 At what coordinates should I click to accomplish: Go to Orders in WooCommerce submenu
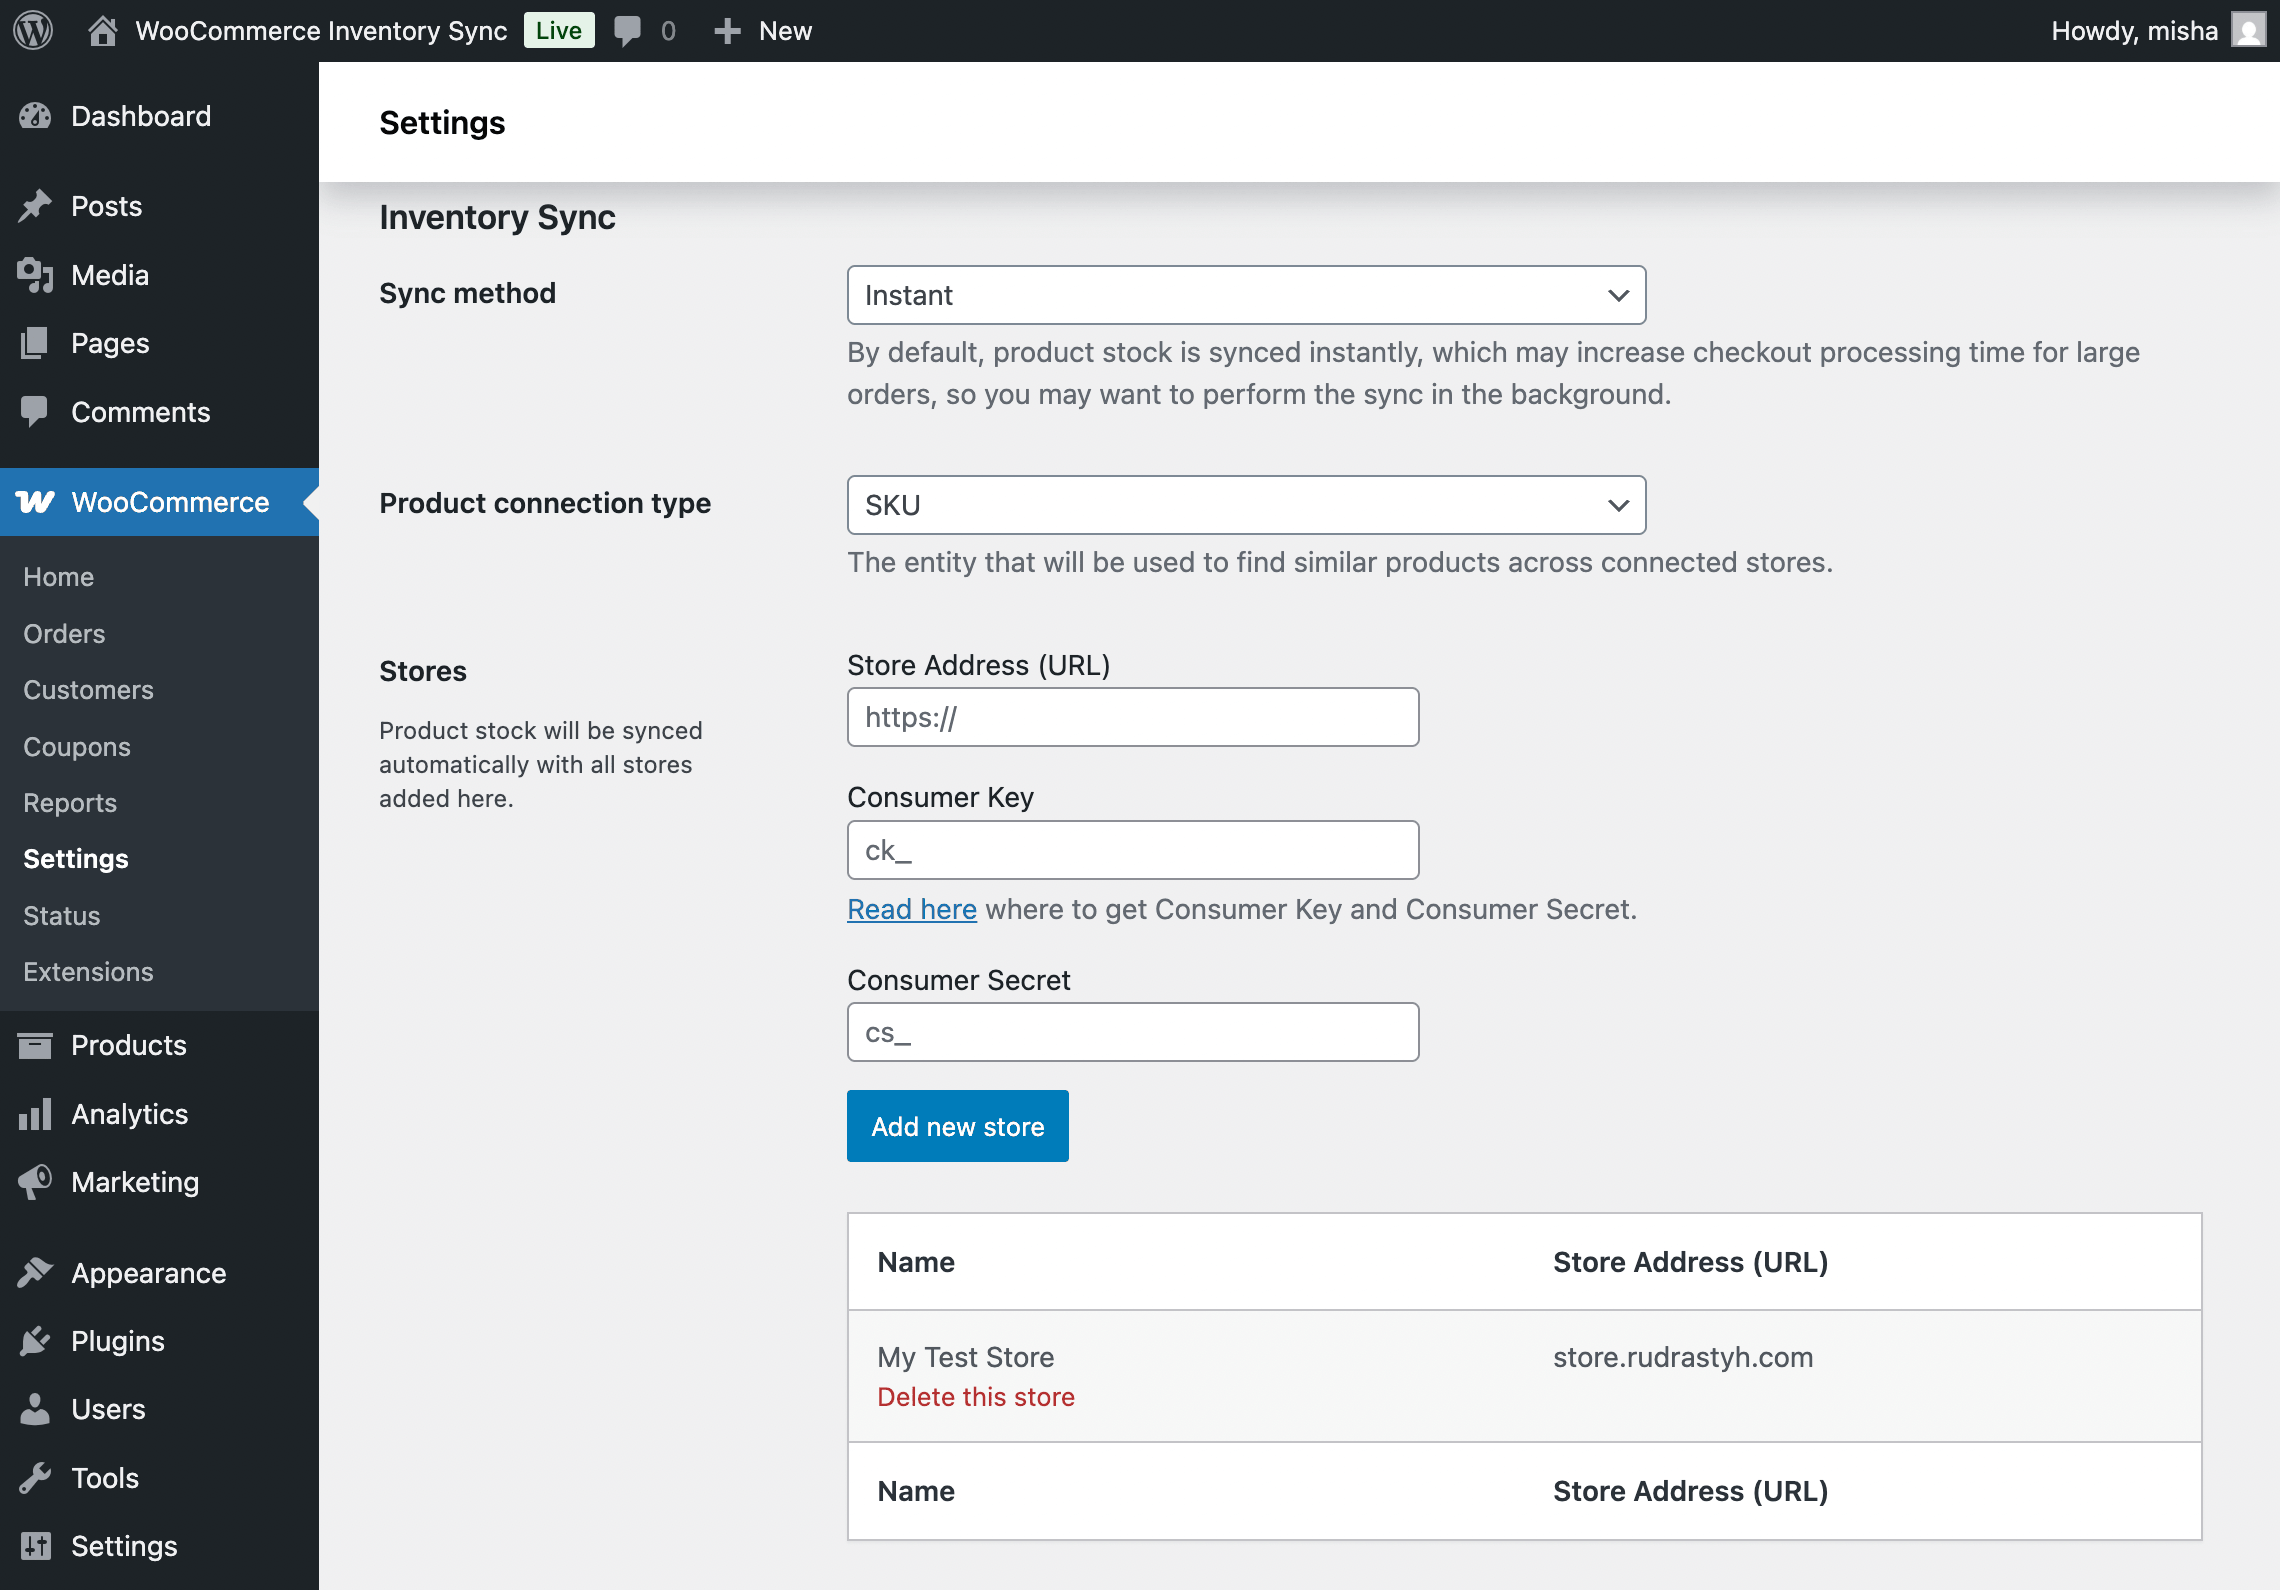(64, 634)
